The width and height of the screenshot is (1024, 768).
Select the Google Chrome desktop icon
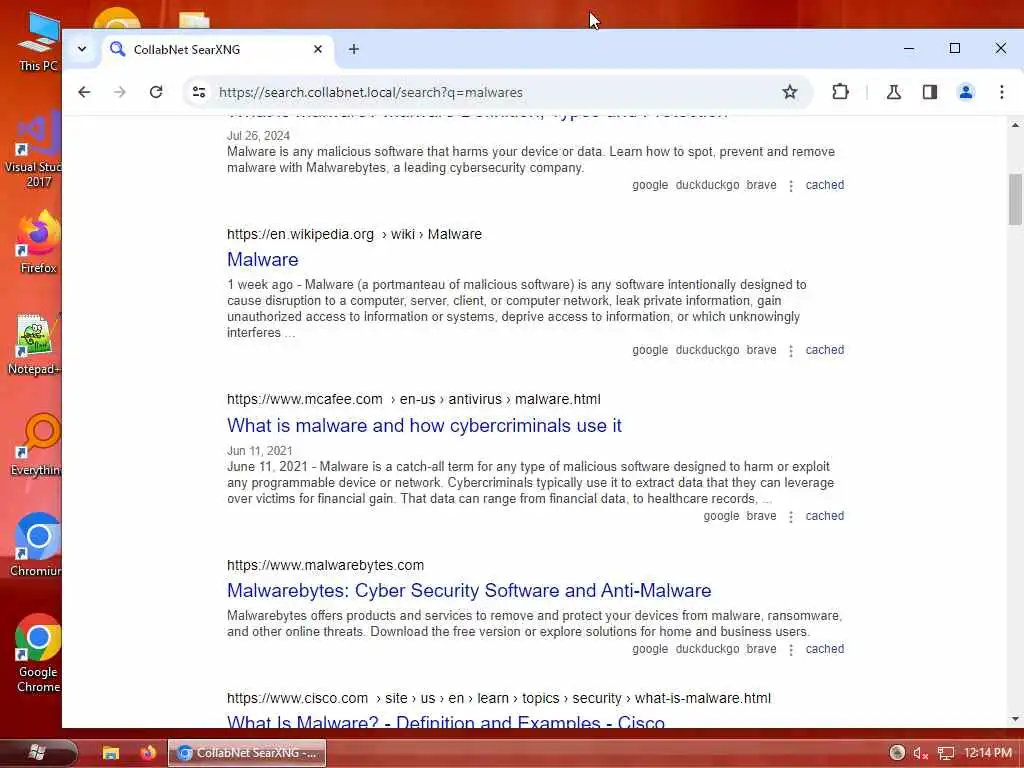[x=38, y=654]
